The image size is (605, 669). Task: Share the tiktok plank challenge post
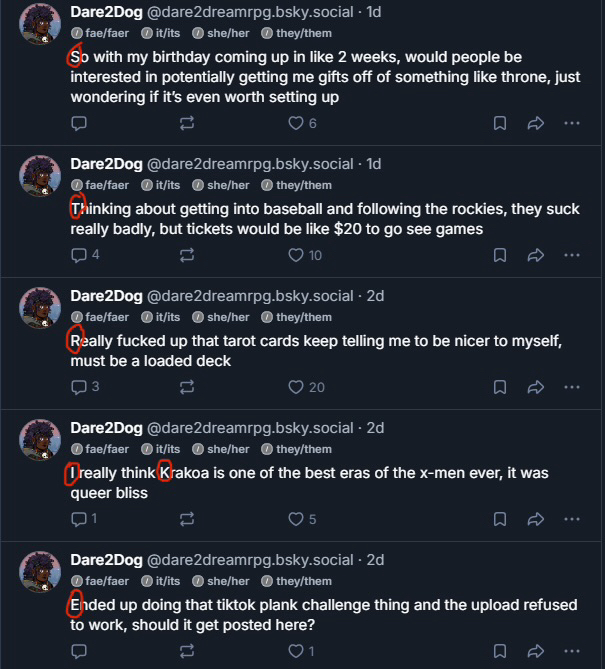point(535,651)
